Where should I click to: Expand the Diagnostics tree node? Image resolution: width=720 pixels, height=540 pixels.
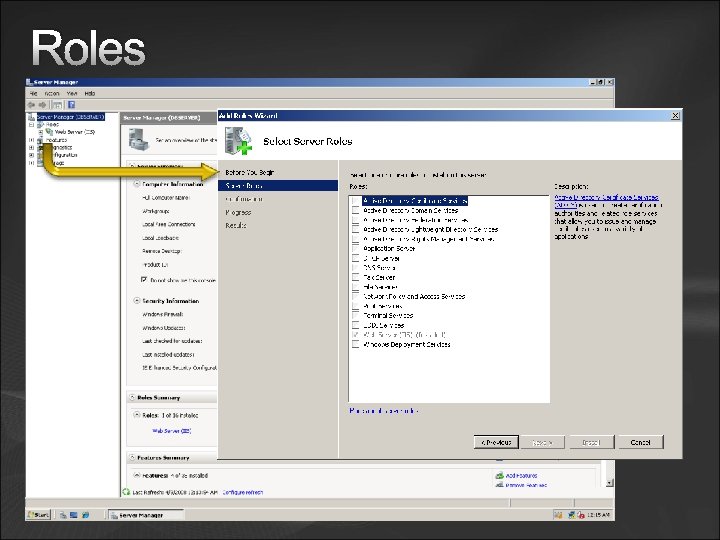point(31,147)
